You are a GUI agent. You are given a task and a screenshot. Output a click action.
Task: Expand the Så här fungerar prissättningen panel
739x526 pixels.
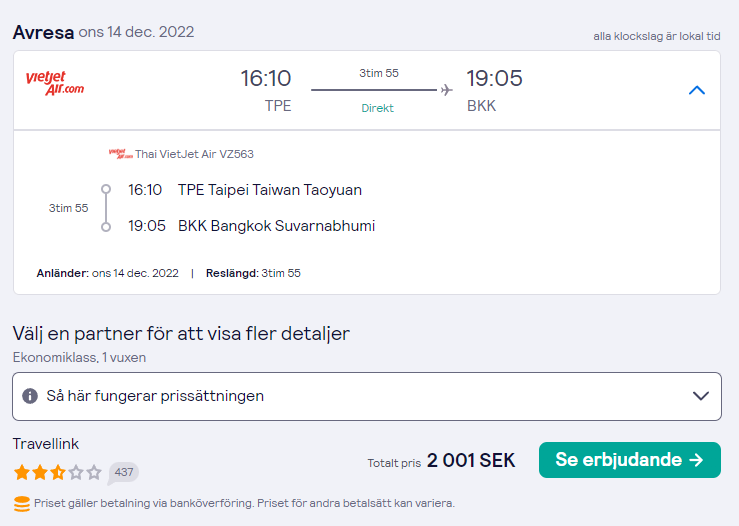pos(155,396)
